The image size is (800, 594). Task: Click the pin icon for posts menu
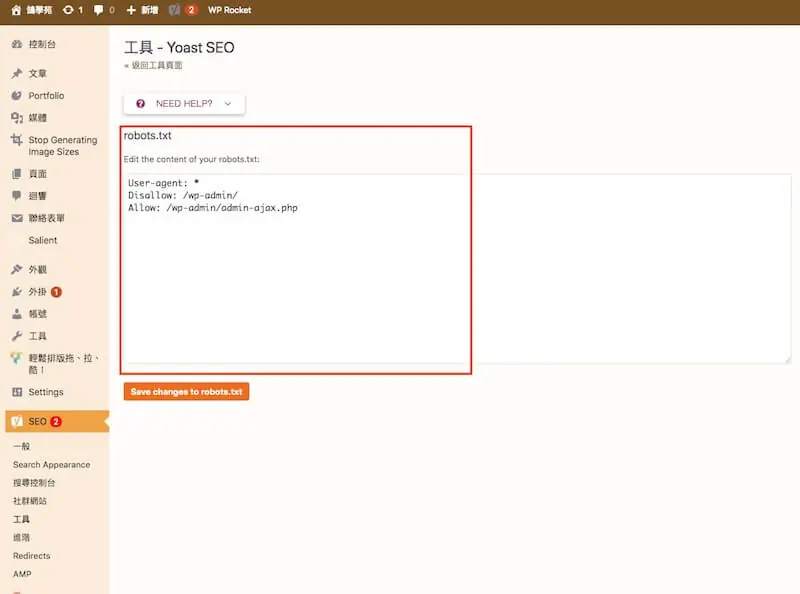pos(17,73)
